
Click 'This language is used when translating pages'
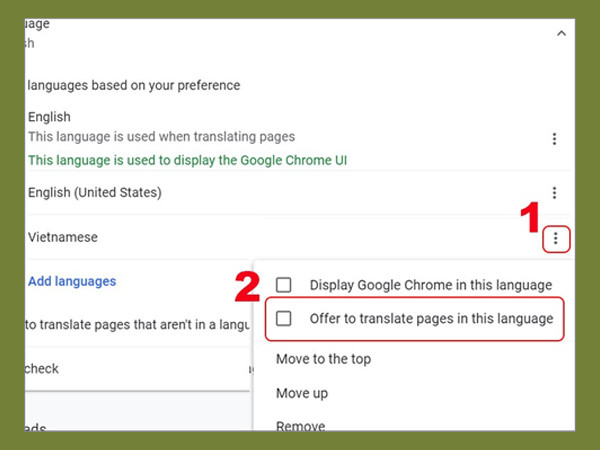(x=161, y=137)
